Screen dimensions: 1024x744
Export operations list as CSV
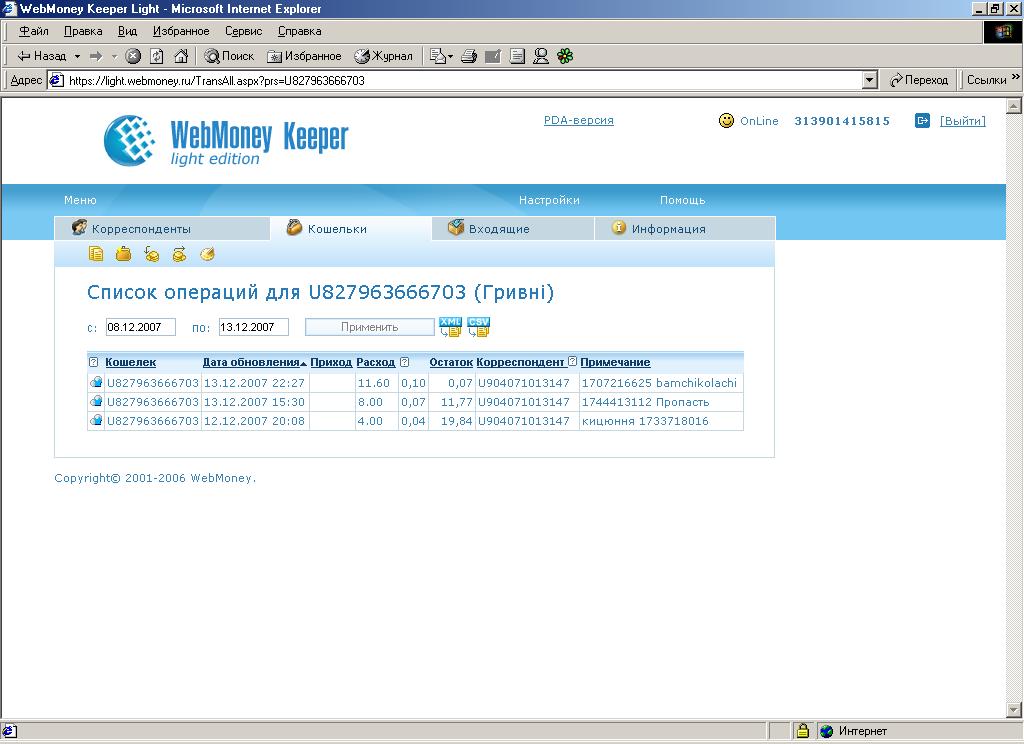(479, 327)
